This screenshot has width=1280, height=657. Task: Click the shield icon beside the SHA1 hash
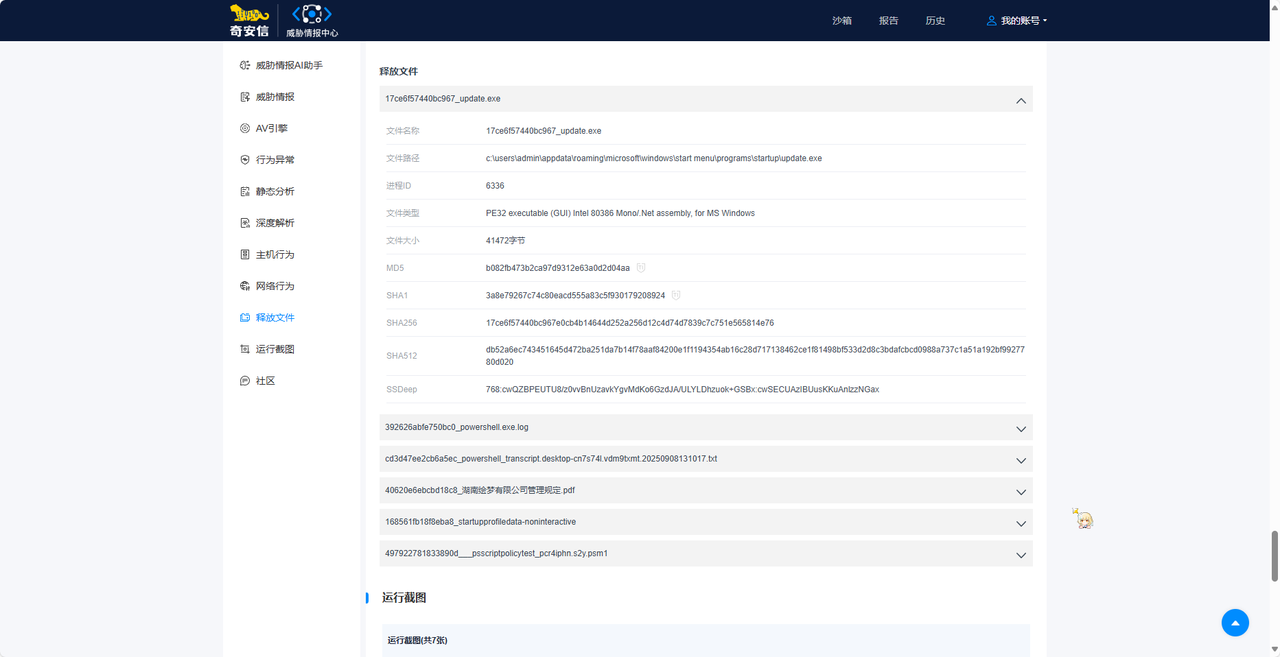[676, 296]
